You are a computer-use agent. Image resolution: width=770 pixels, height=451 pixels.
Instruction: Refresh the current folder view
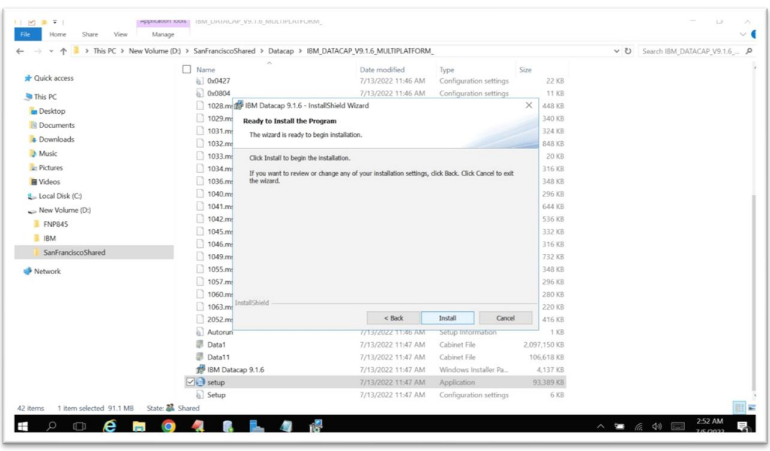pos(628,51)
